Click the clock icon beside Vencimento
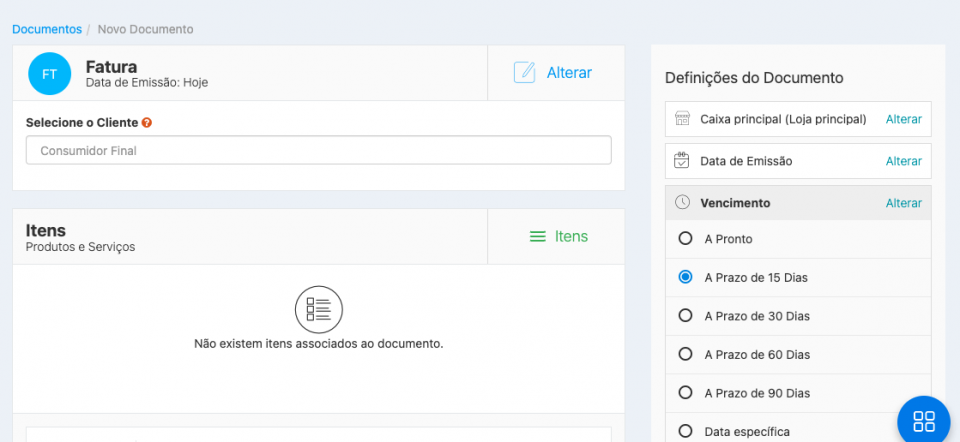The image size is (960, 442). (682, 203)
